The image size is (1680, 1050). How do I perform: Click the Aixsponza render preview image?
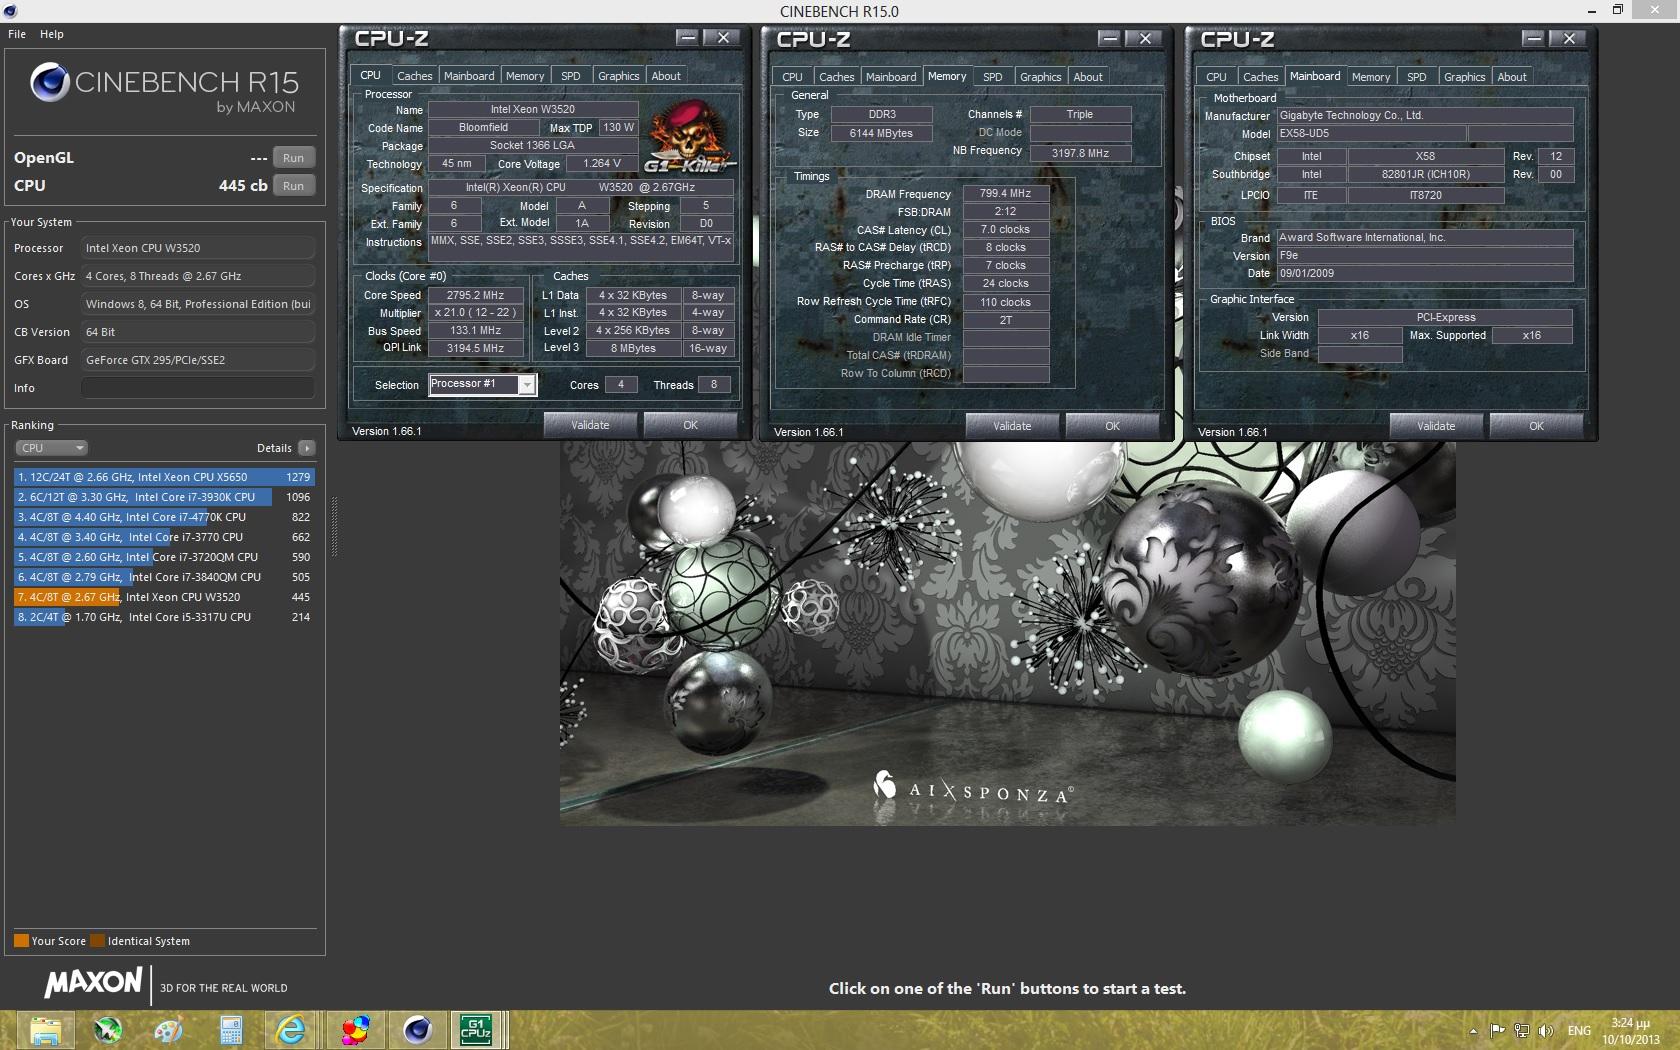tap(1007, 633)
